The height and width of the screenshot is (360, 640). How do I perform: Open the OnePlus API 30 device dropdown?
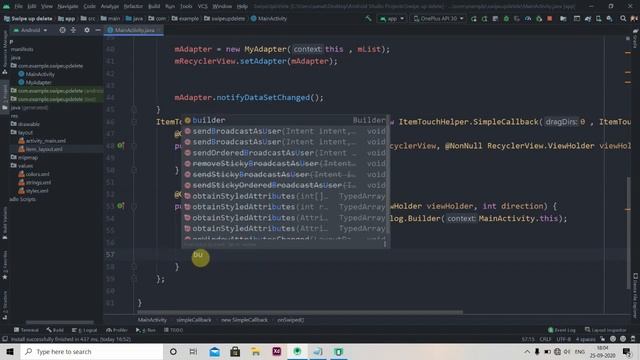[x=438, y=18]
